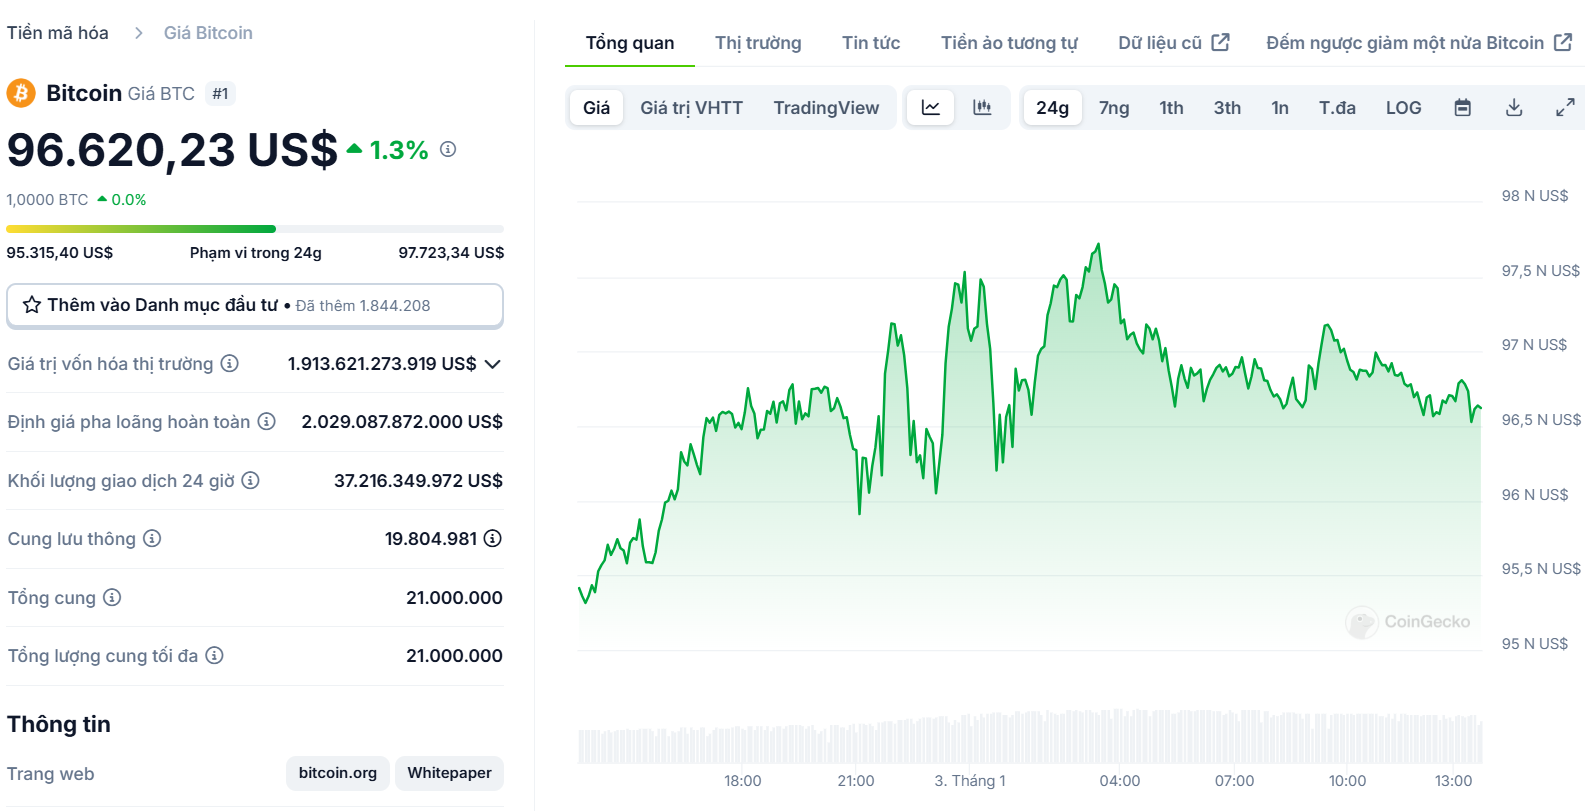Click external link icon beside Đếm ngược giảm một nửa Bitcoin
The height and width of the screenshot is (811, 1585).
point(1563,42)
